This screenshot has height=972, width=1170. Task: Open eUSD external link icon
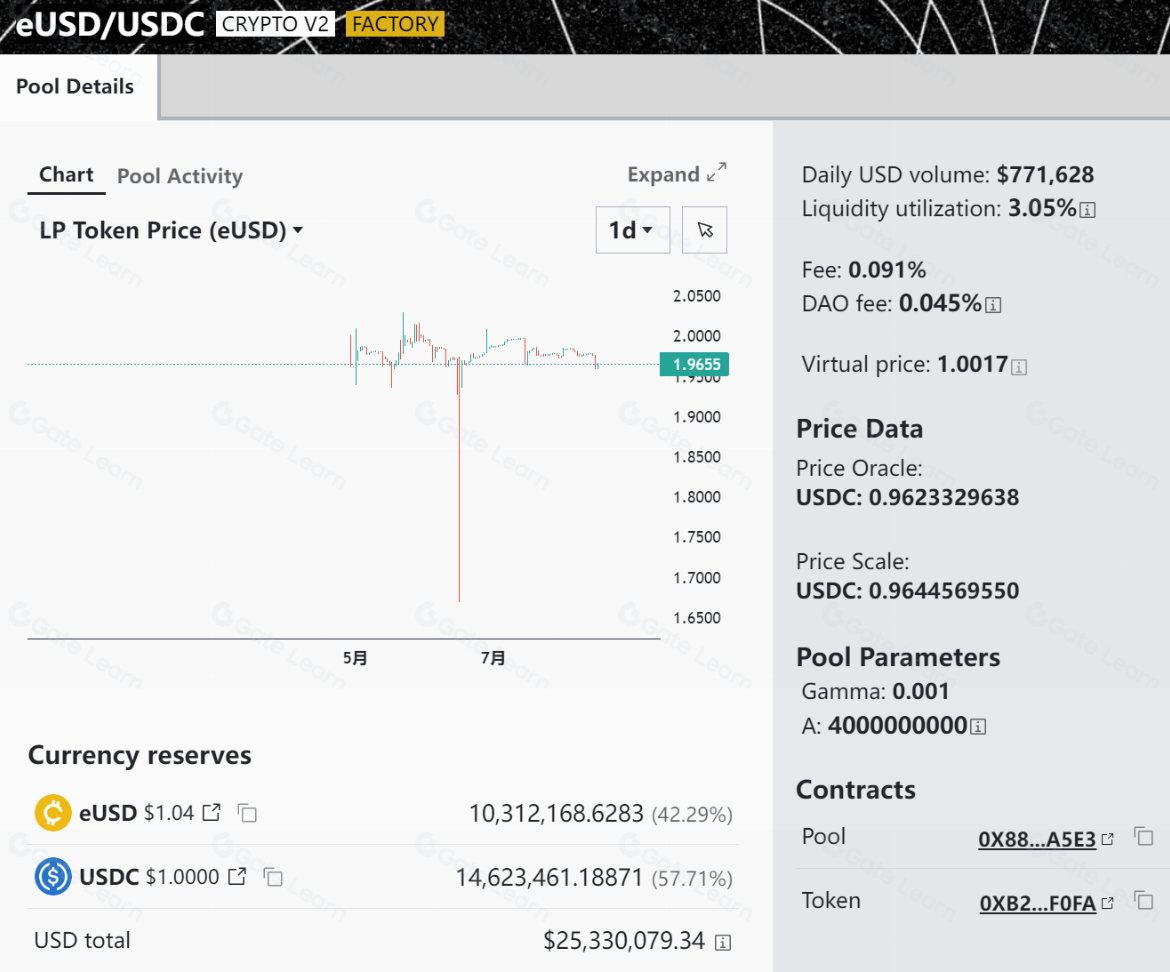[211, 813]
